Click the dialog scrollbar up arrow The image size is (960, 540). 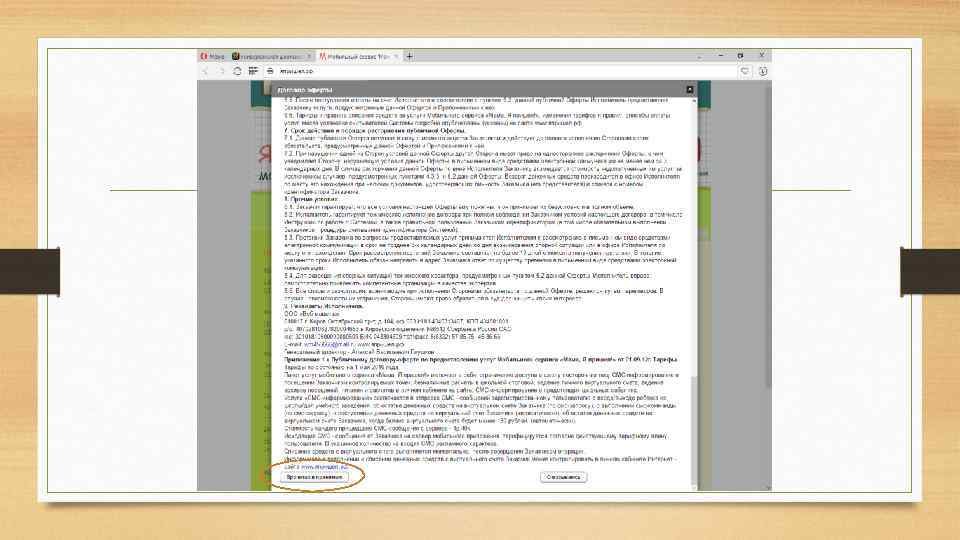click(x=694, y=100)
